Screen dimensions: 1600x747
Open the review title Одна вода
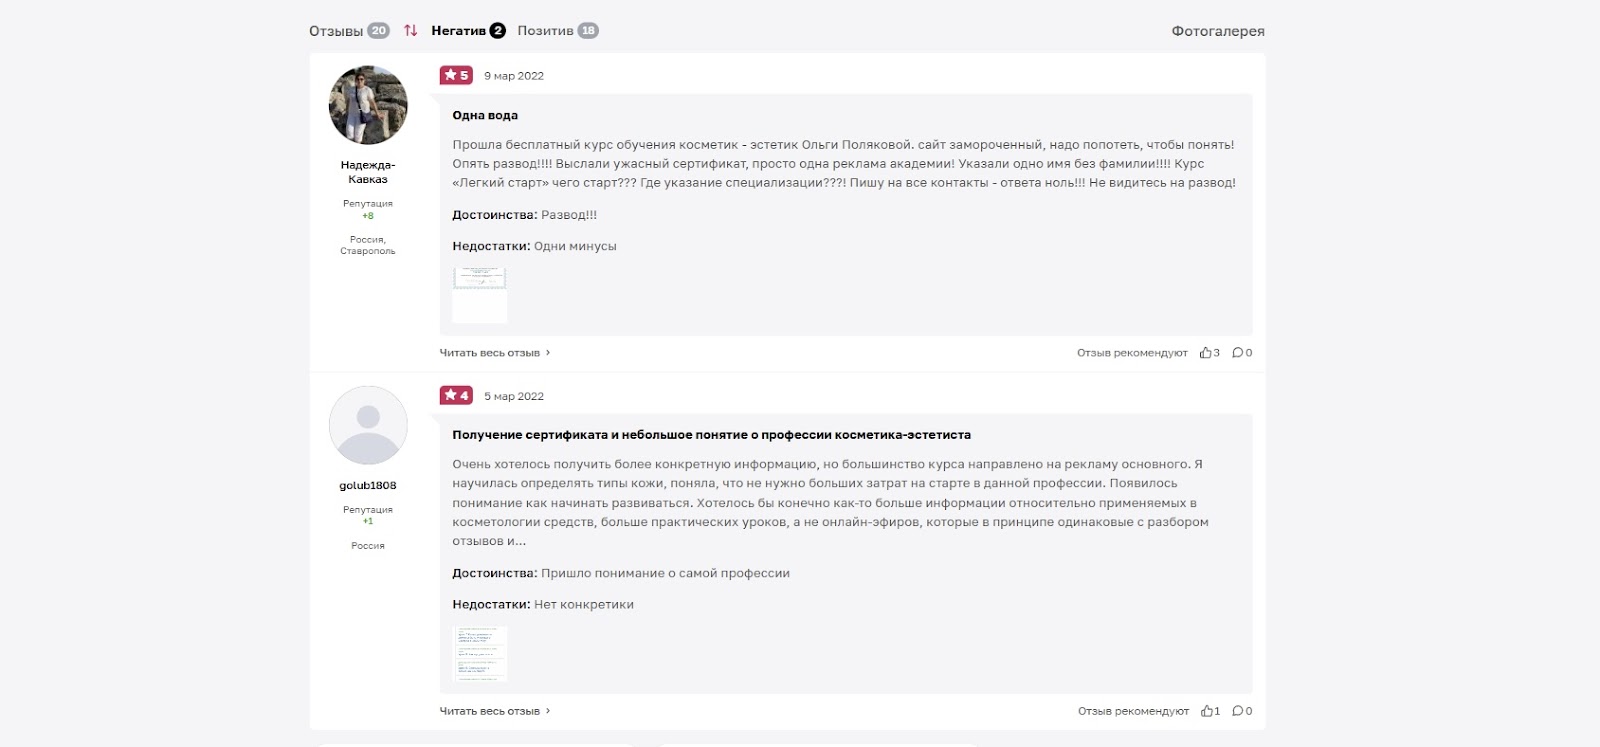point(485,115)
